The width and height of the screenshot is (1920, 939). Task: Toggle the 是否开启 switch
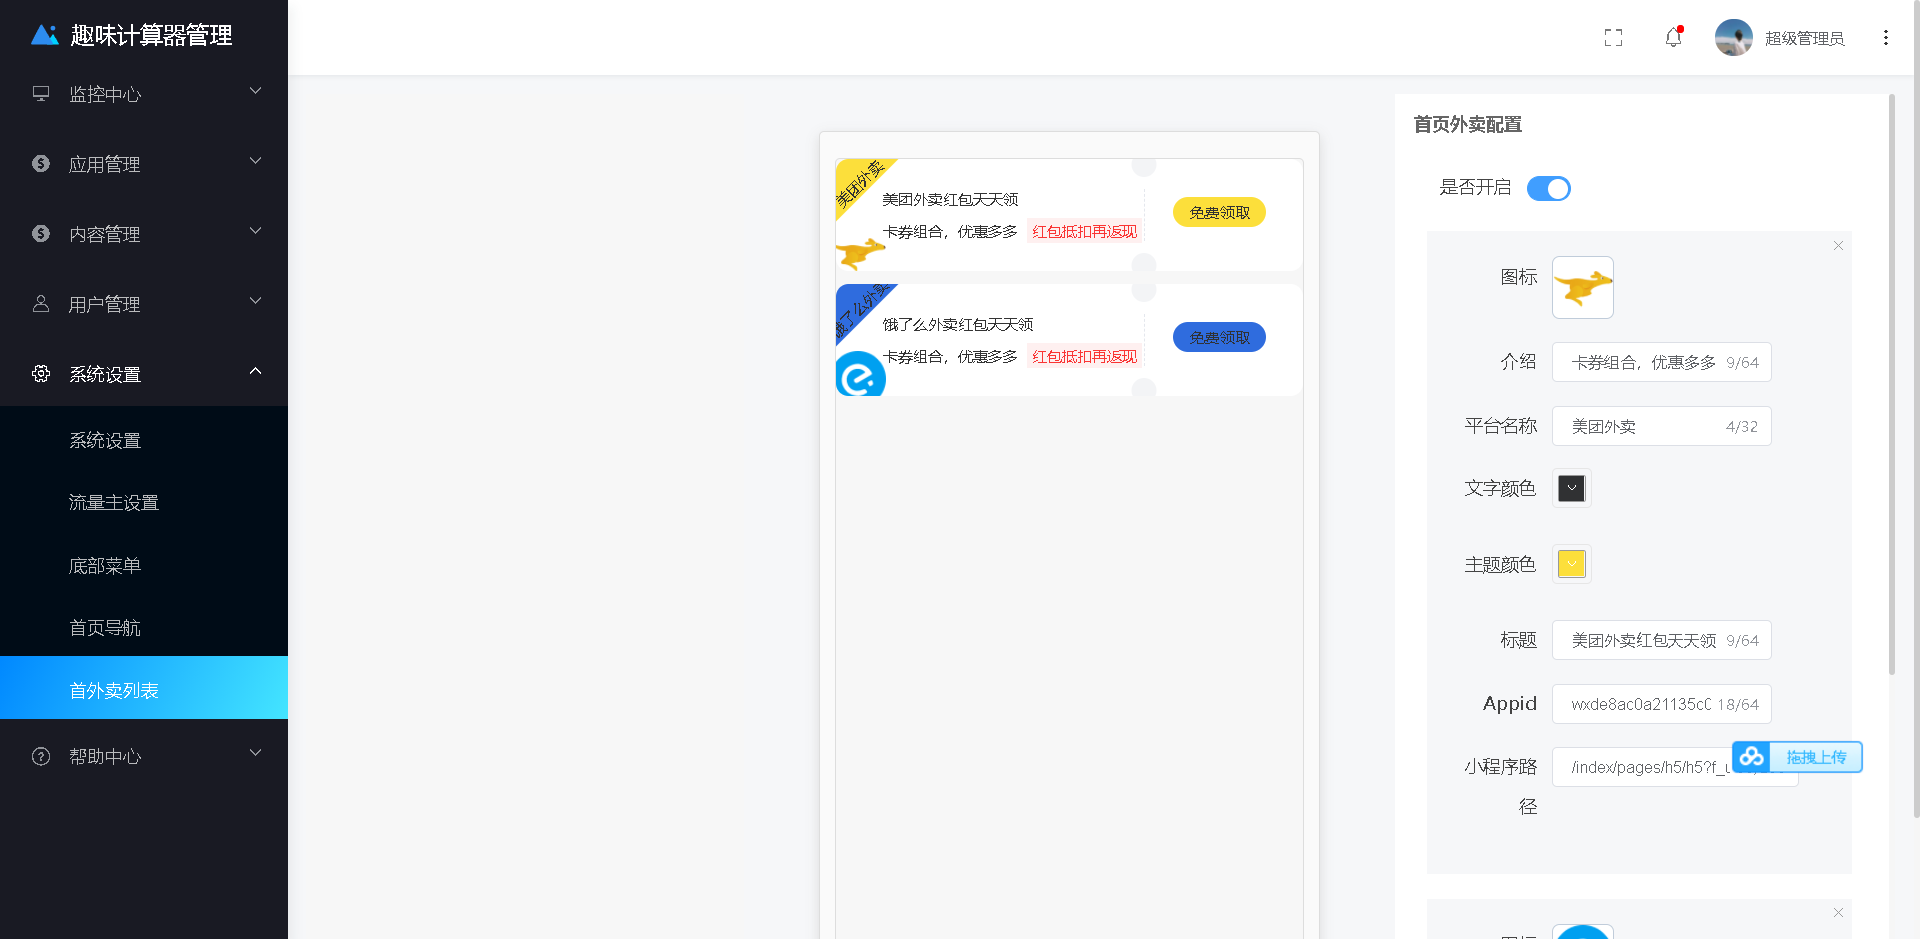[x=1548, y=188]
